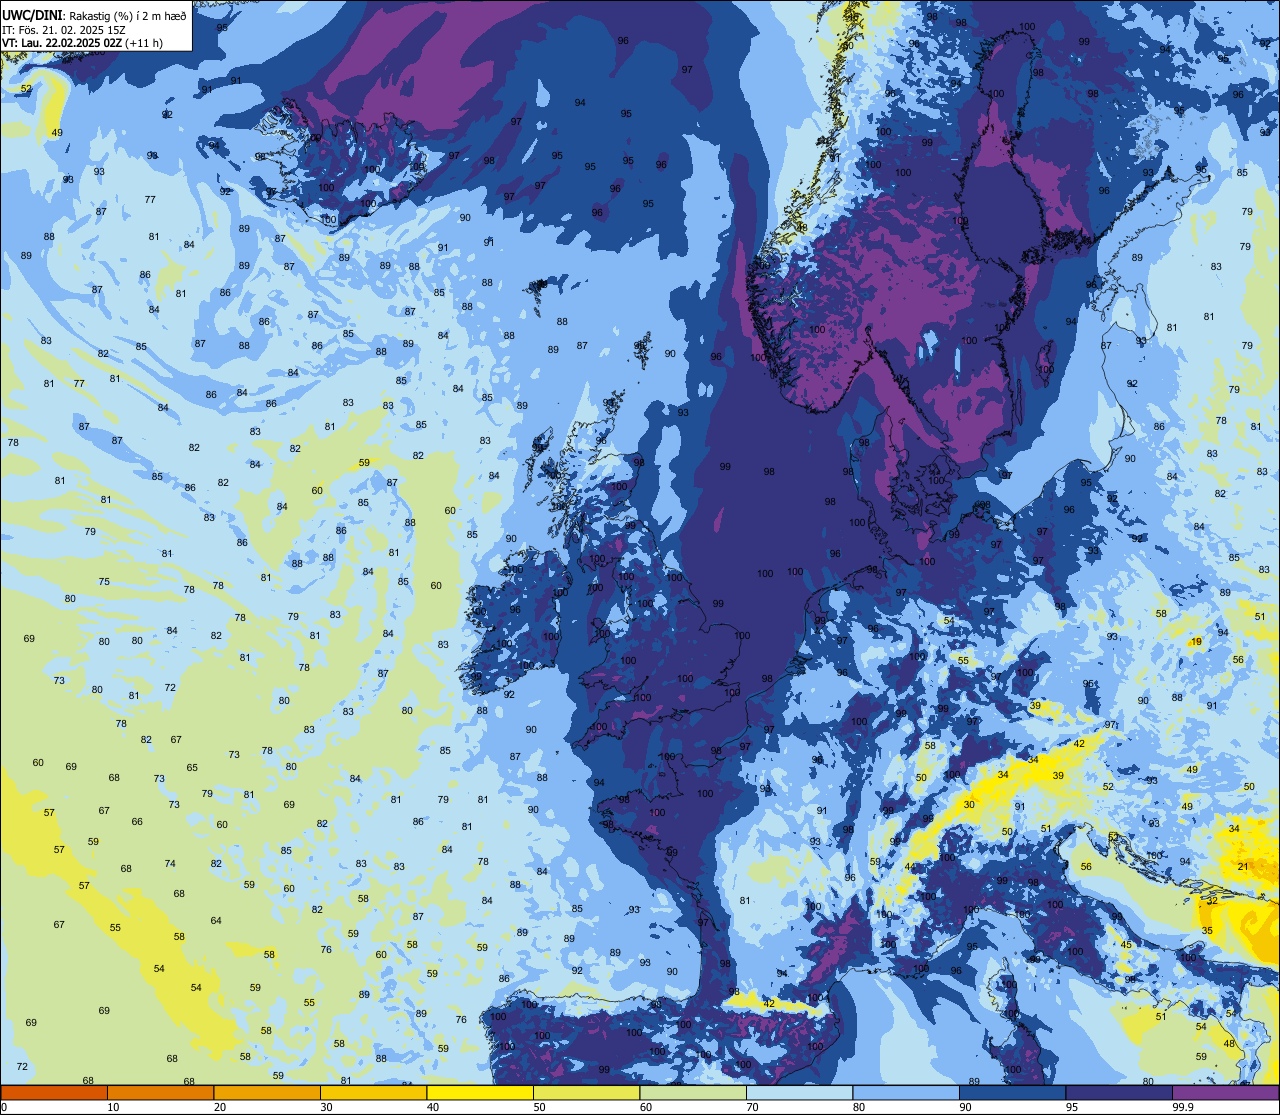This screenshot has height=1115, width=1280.
Task: Click the 0–10 dark orange legend swatch
Action: tap(54, 1092)
